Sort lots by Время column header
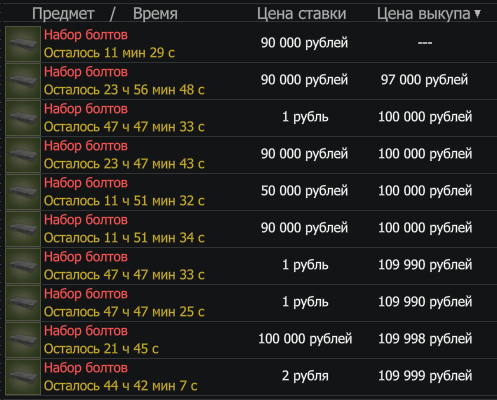 (155, 14)
